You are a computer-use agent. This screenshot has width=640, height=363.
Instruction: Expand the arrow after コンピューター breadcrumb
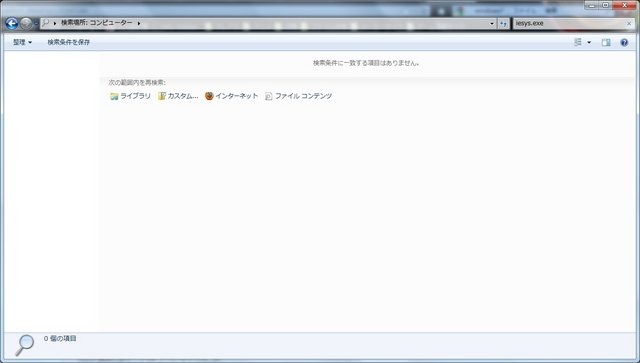pos(139,23)
